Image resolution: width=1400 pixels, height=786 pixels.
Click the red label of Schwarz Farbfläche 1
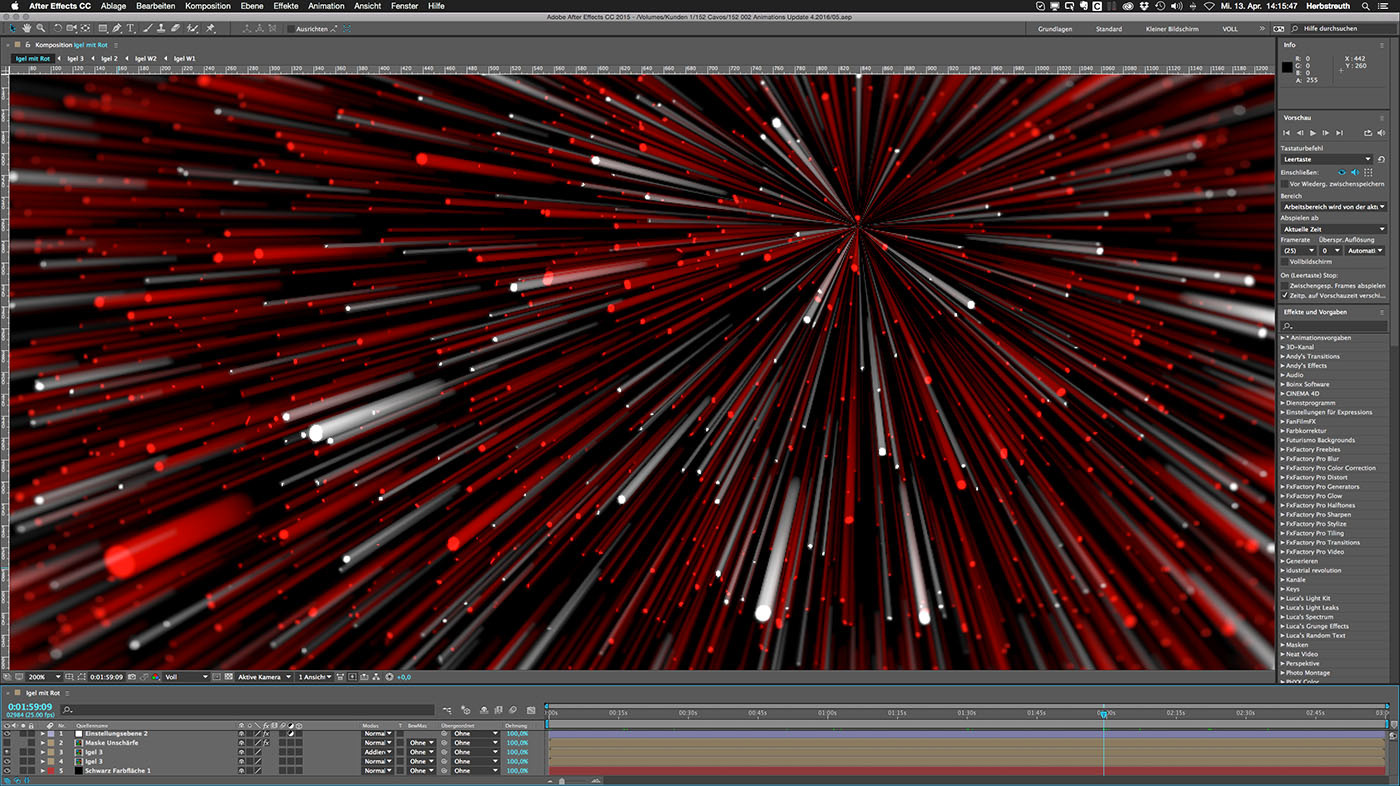(51, 771)
